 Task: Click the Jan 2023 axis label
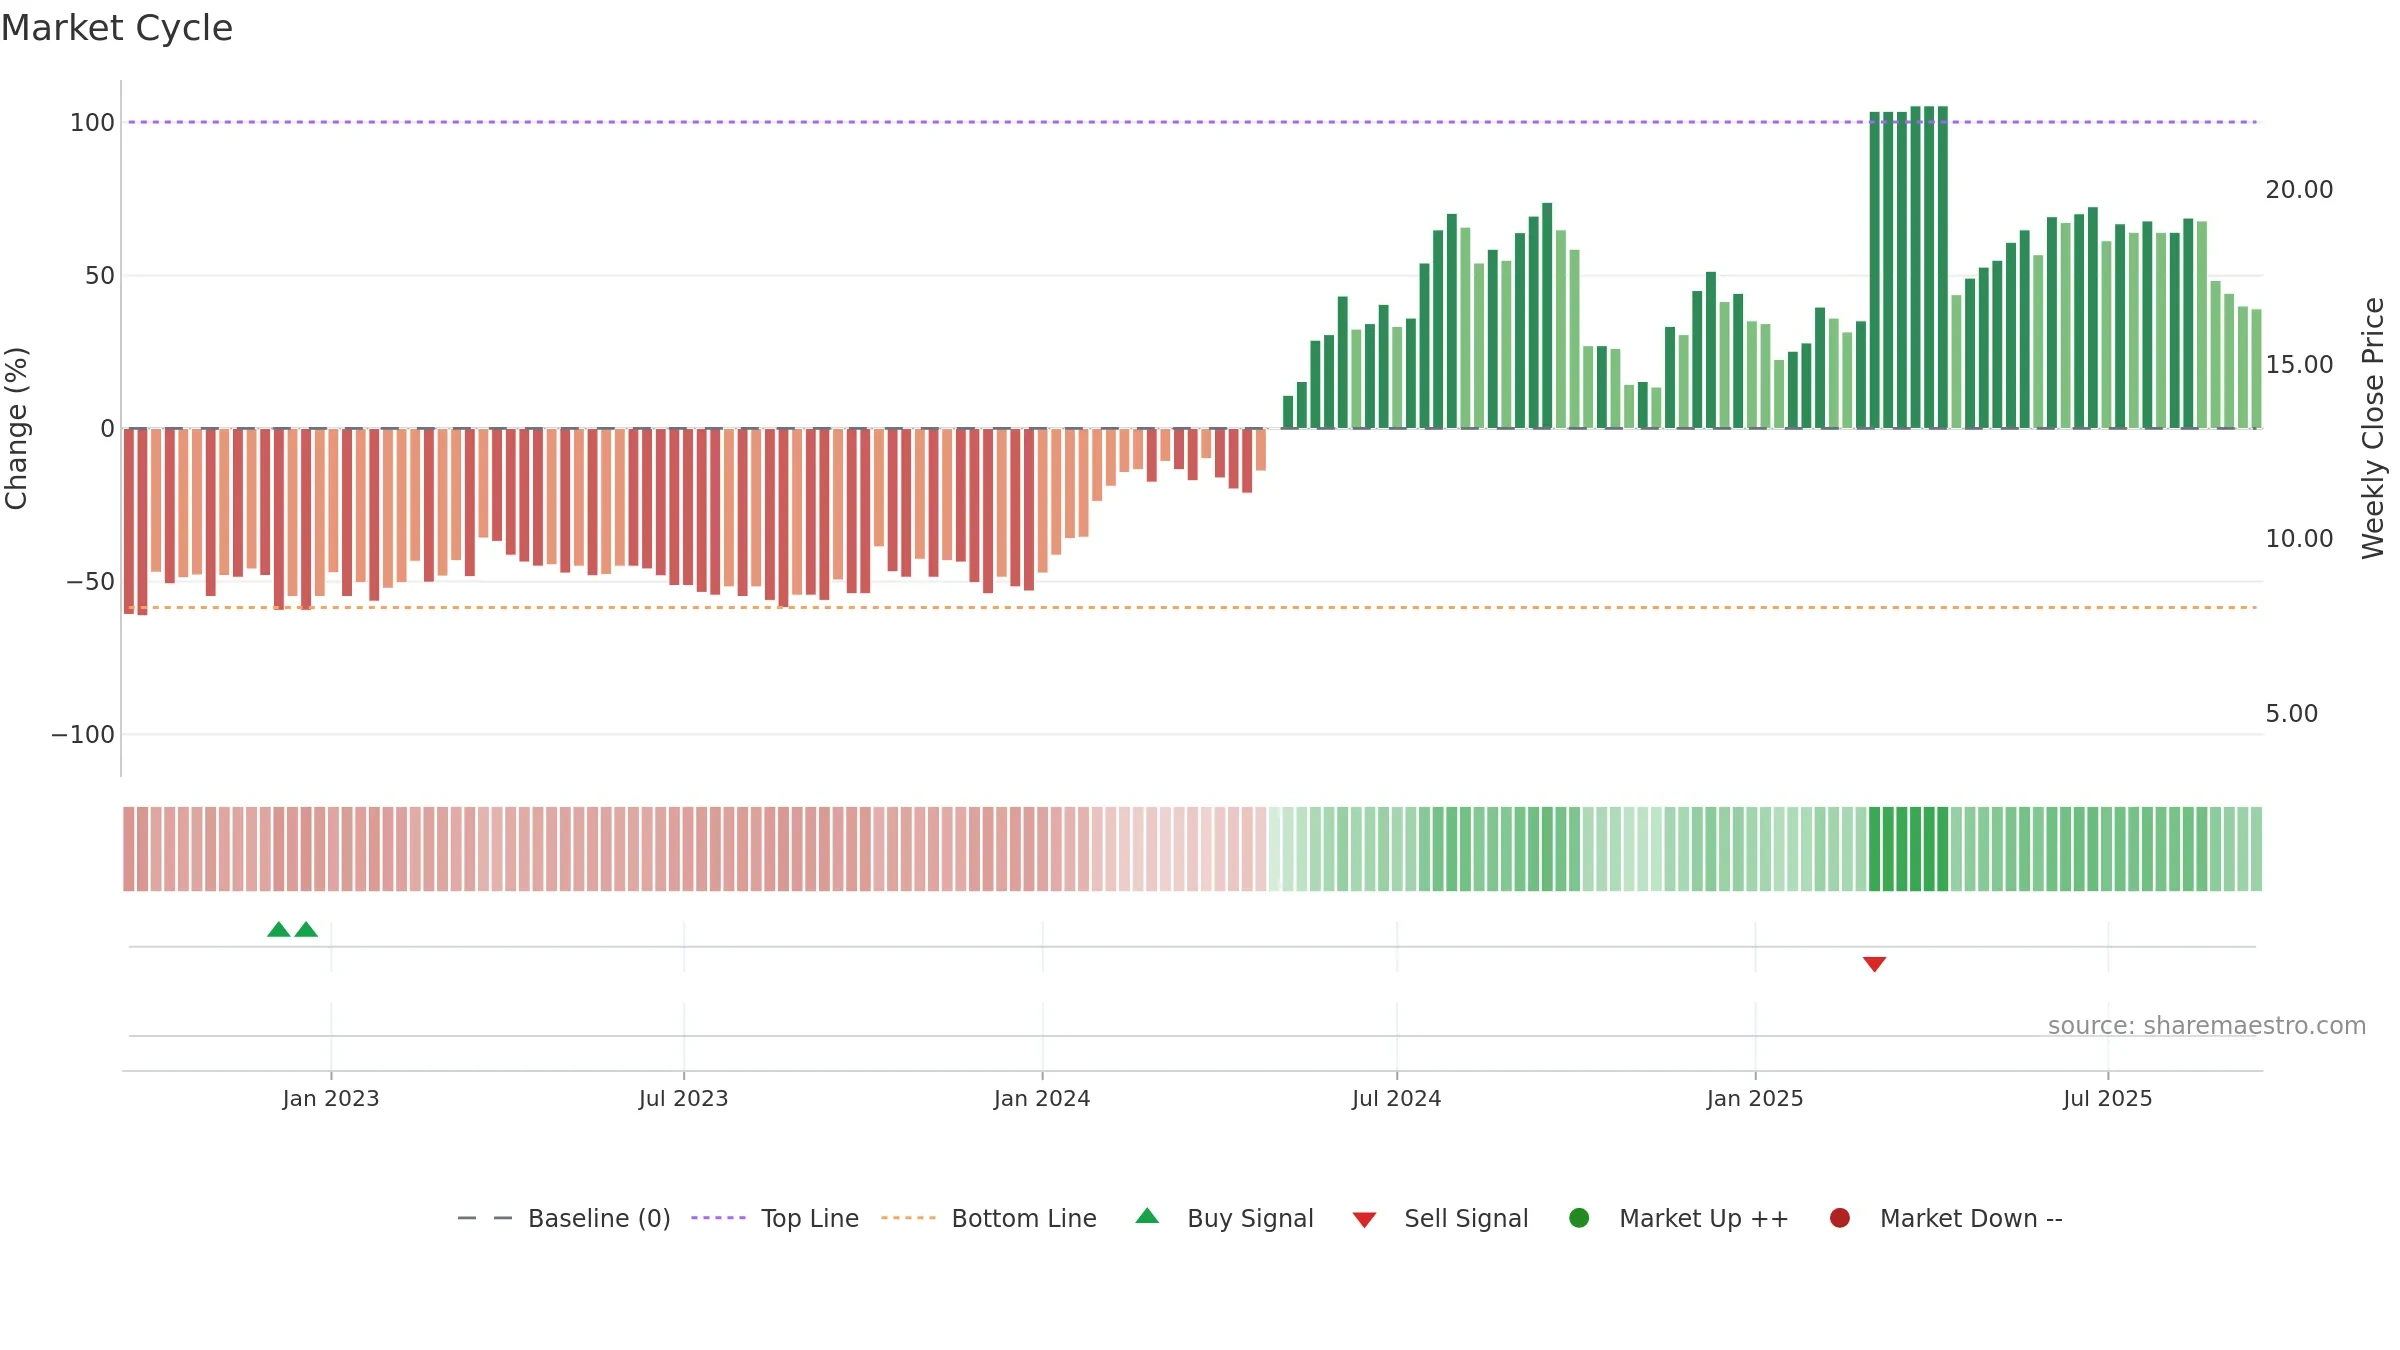pyautogui.click(x=331, y=1099)
